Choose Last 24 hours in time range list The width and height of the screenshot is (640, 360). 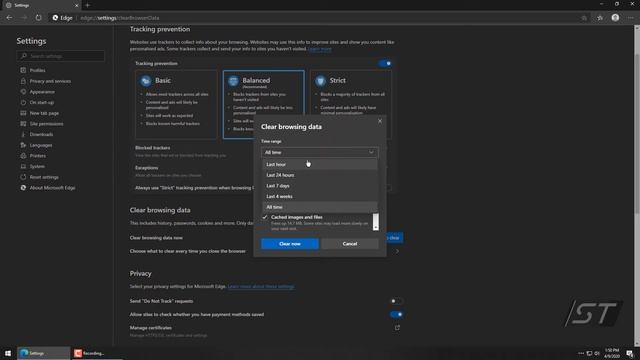320,175
